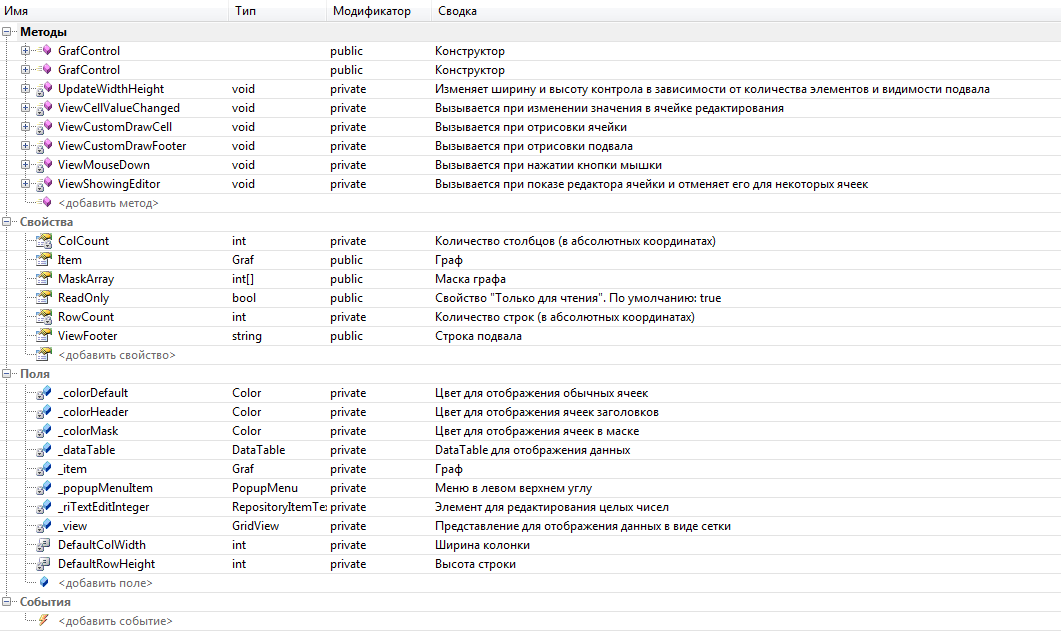Viewport: 1061px width, 637px height.
Task: Click the ViewCustomDrawFooter method icon
Action: click(44, 146)
